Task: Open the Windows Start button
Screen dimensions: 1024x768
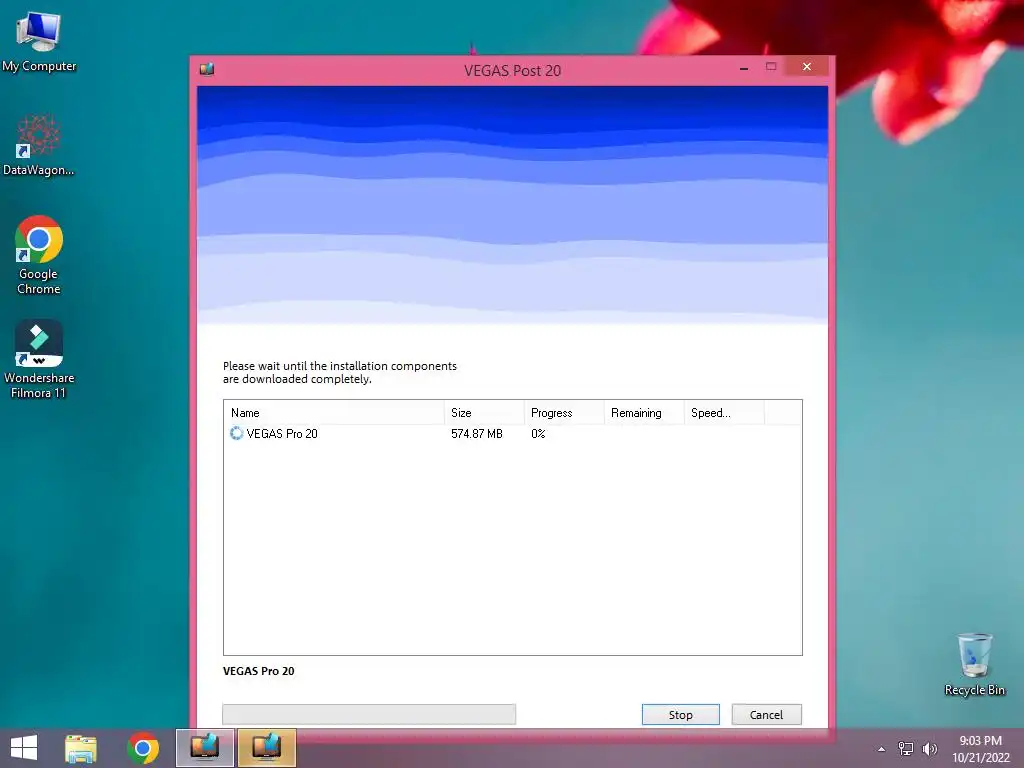Action: 24,748
